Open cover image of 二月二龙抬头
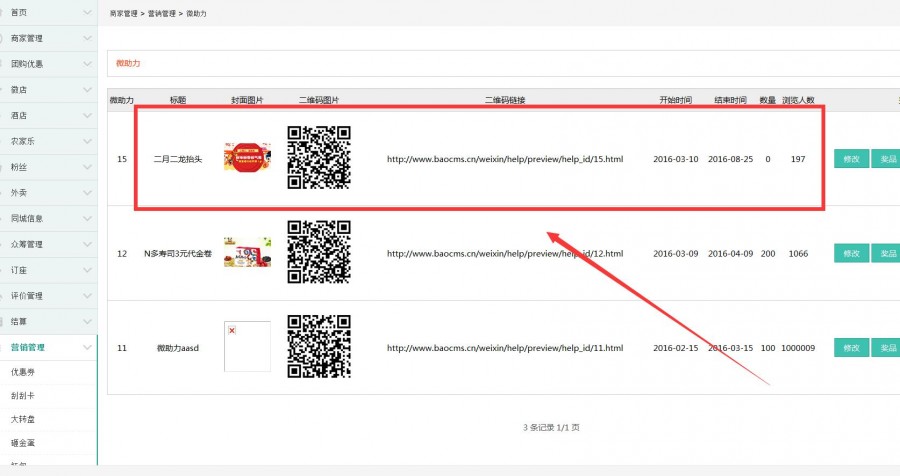 (247, 157)
